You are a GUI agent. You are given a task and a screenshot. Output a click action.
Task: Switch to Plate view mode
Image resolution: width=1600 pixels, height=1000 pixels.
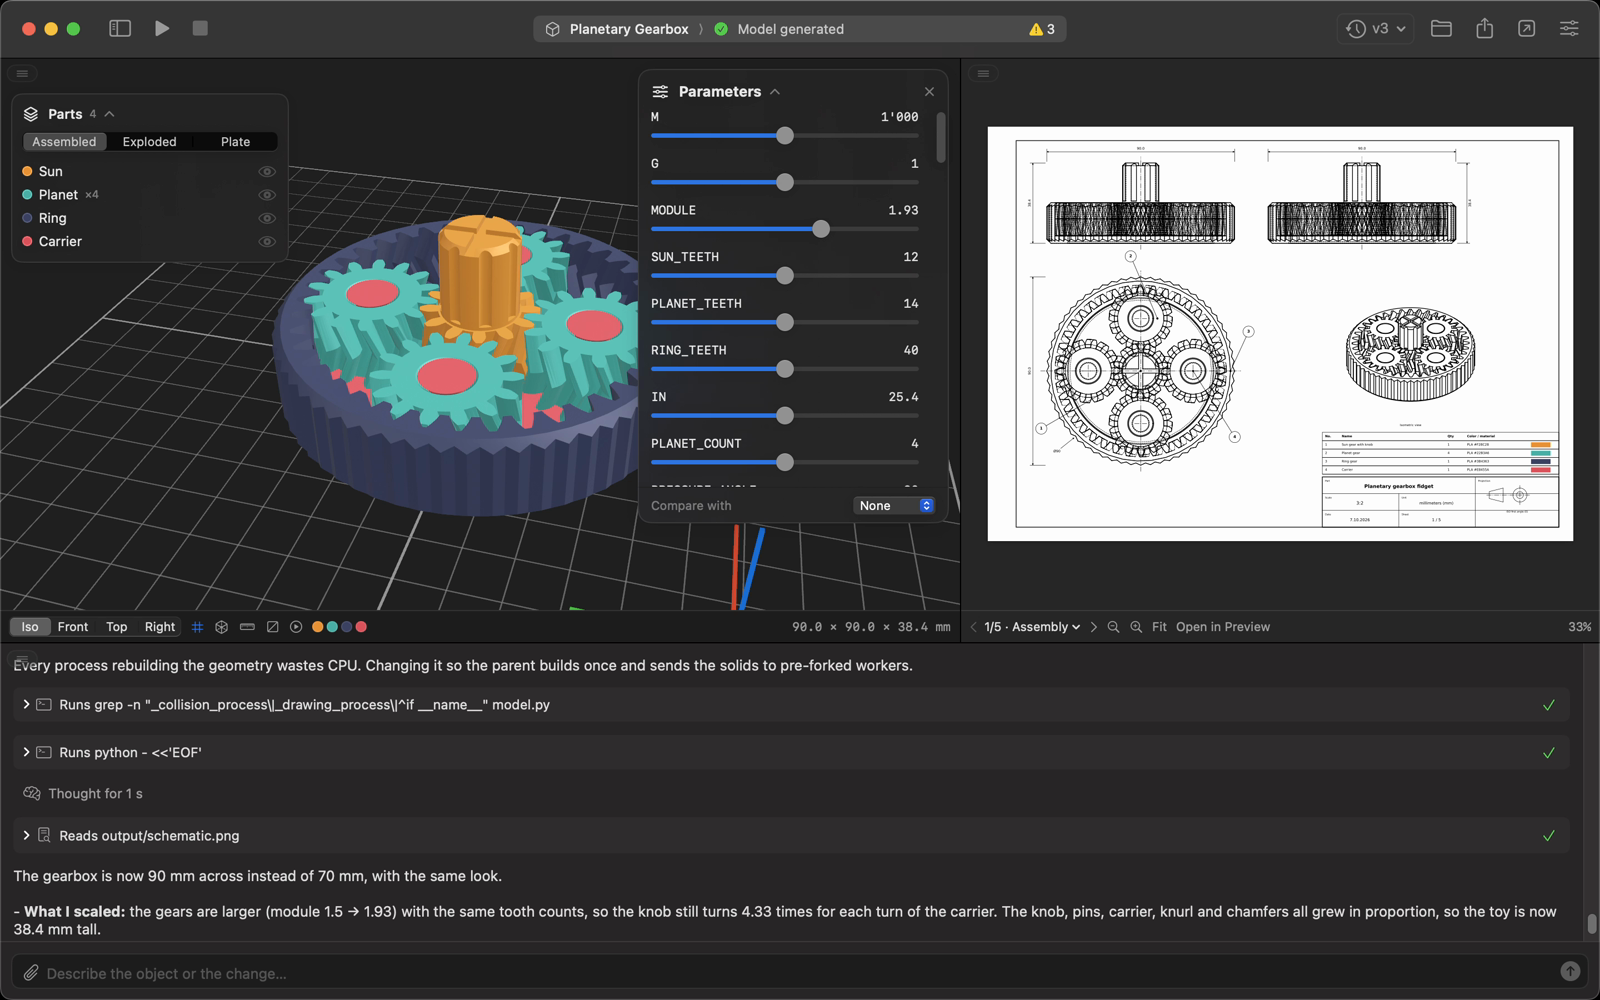click(x=235, y=142)
